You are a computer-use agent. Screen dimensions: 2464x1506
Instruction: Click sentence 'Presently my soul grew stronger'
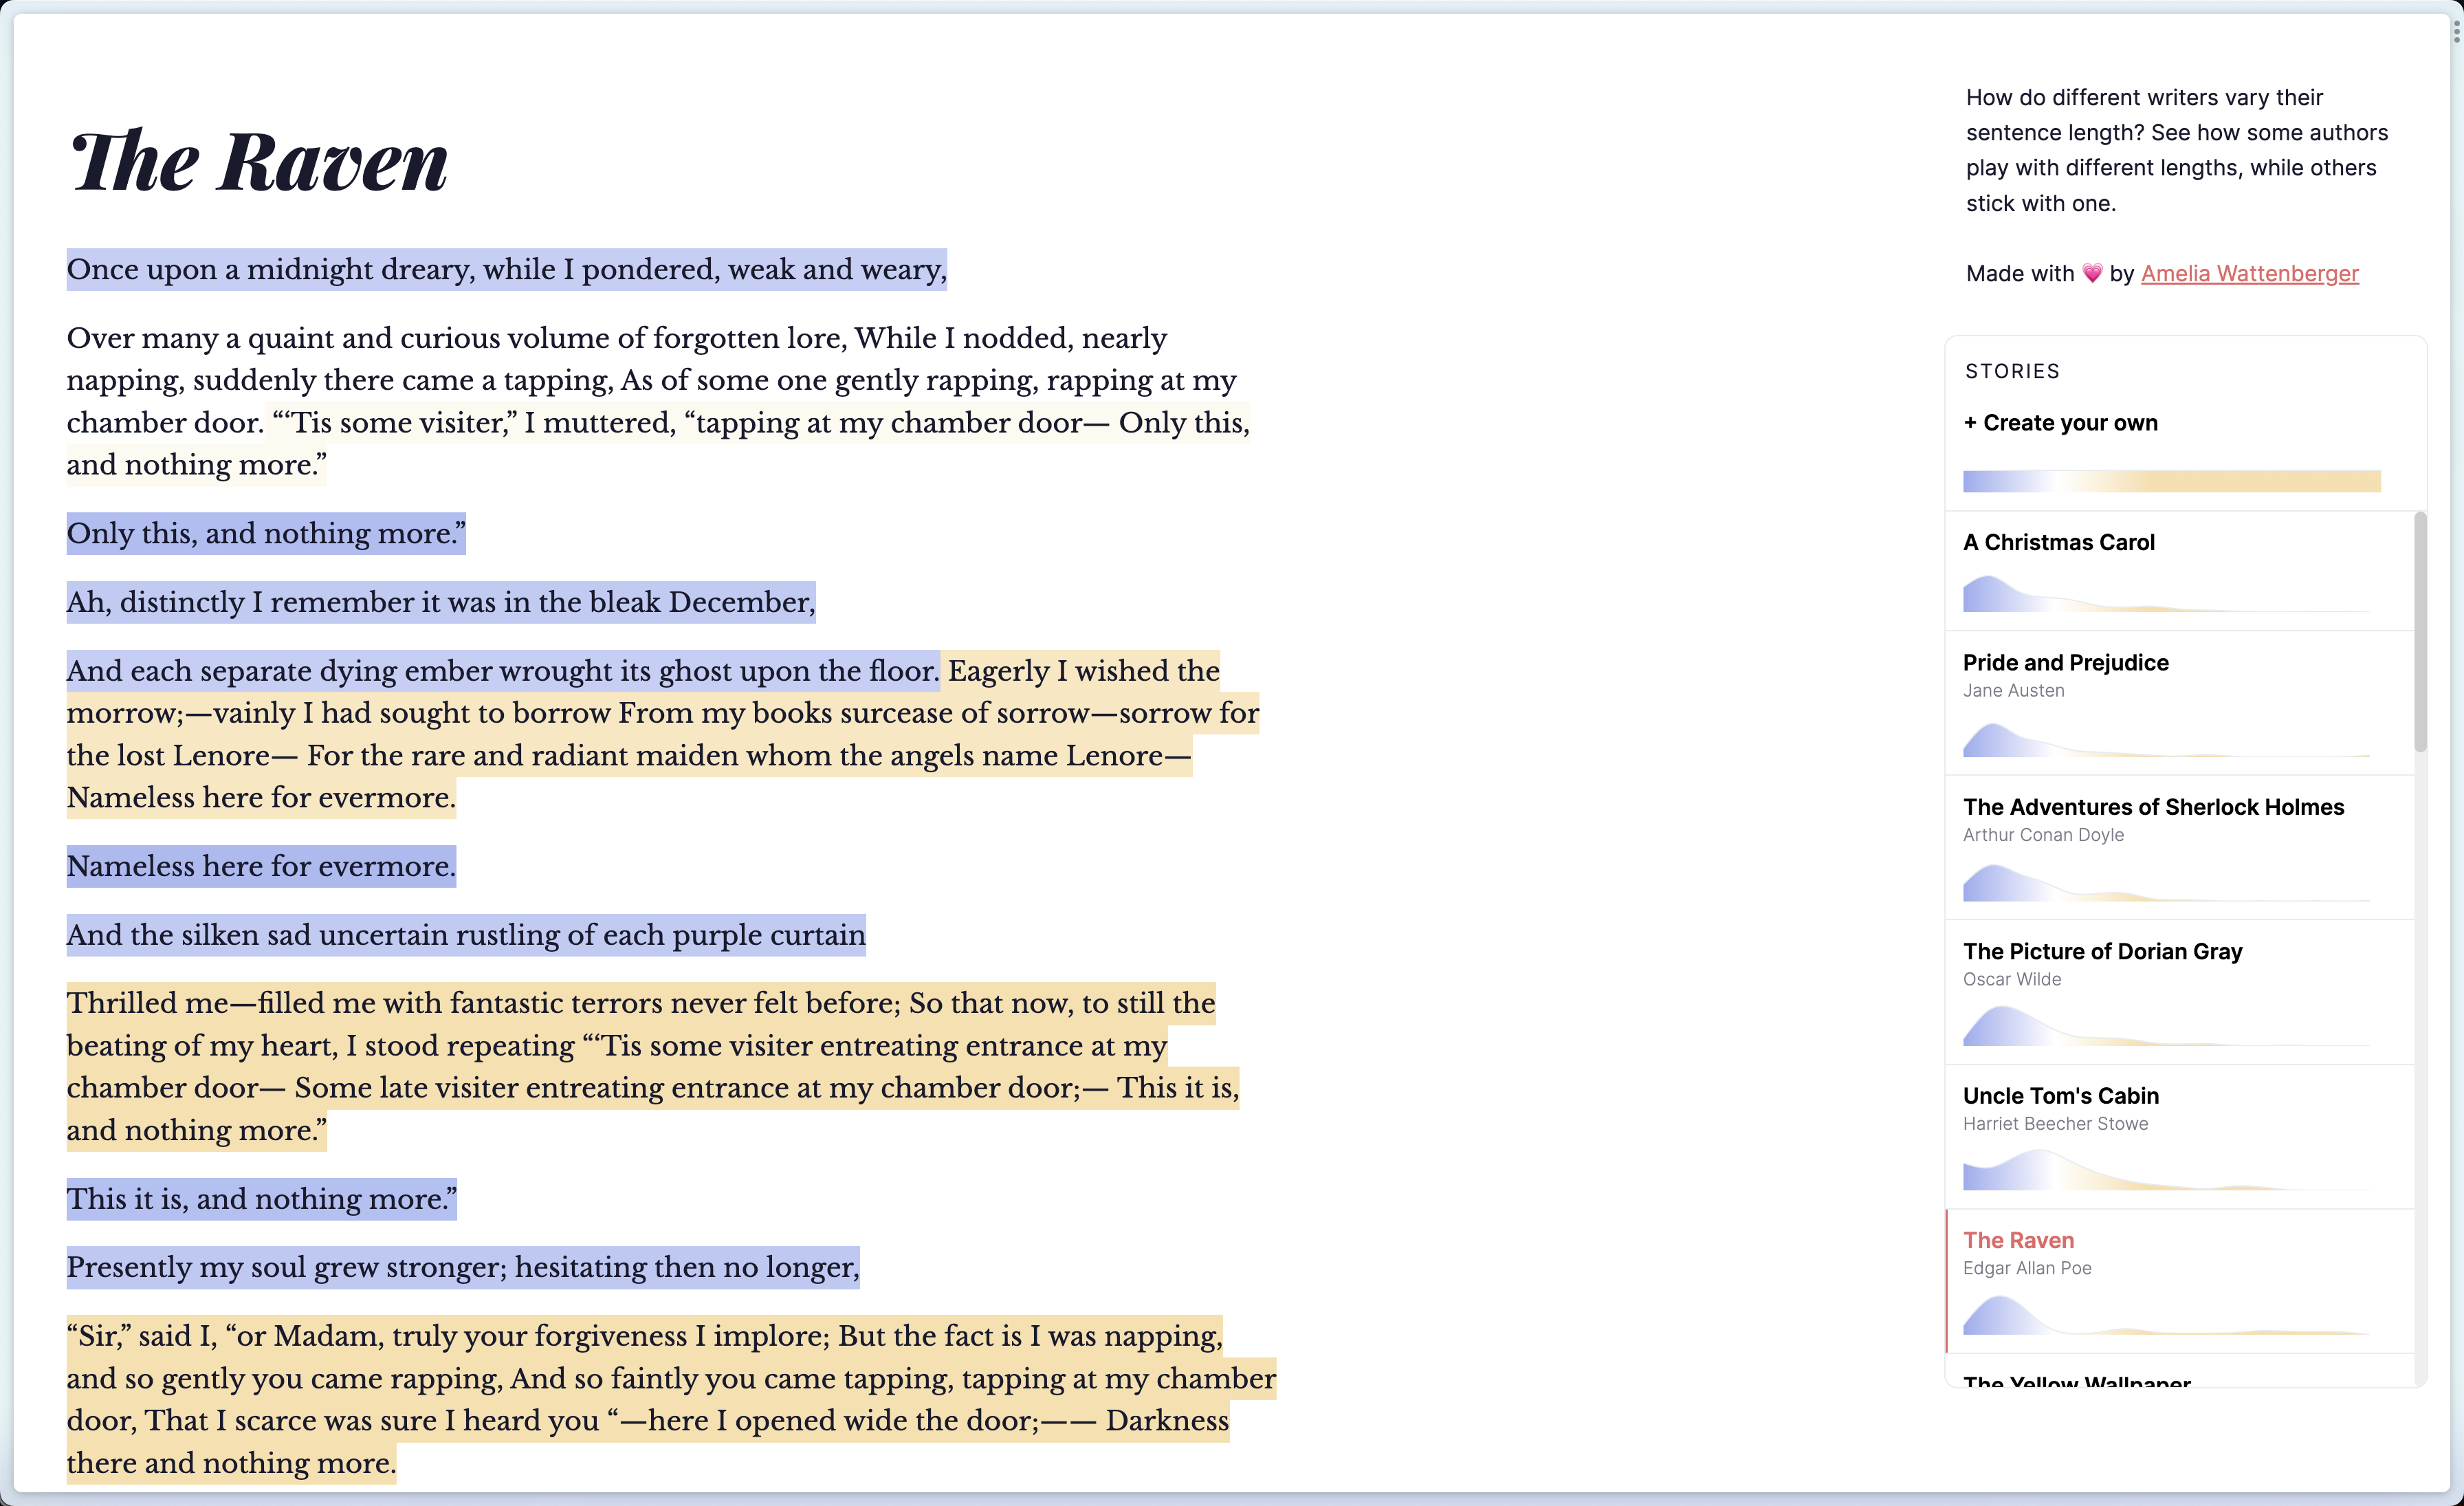tap(463, 1267)
